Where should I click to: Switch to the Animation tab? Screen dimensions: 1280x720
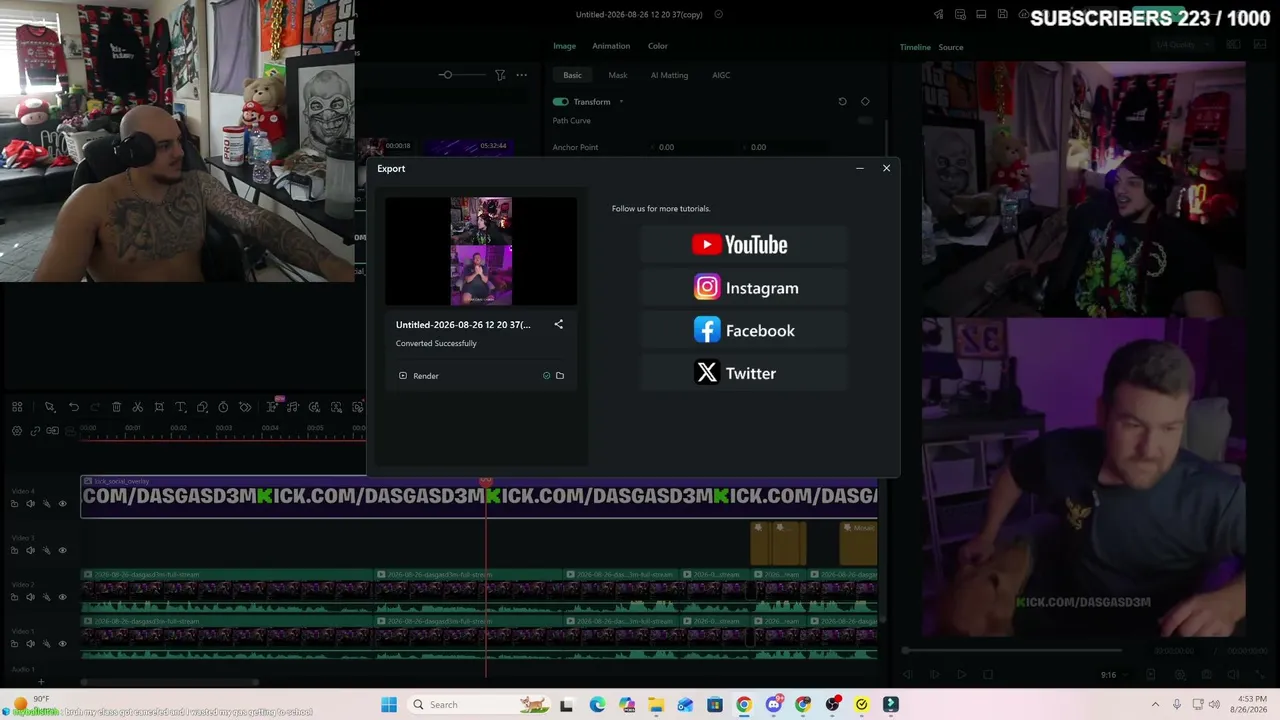click(x=611, y=46)
